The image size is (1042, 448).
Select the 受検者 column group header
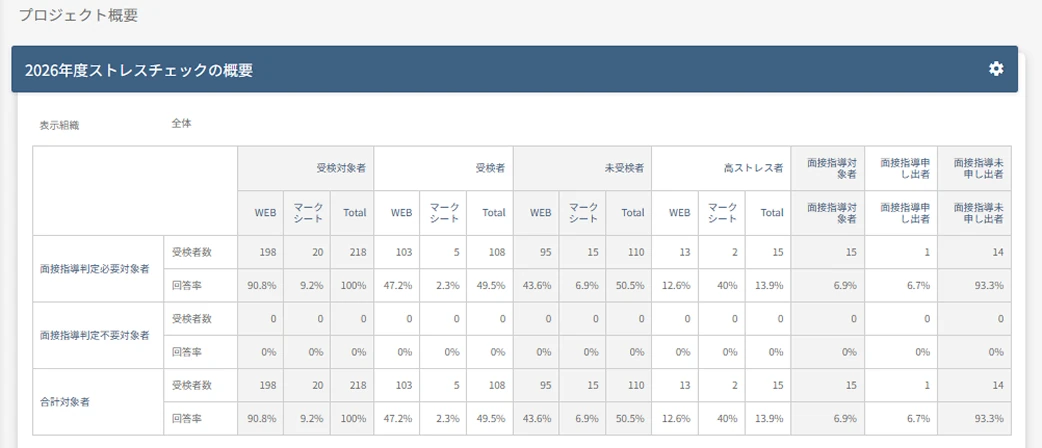(x=443, y=169)
